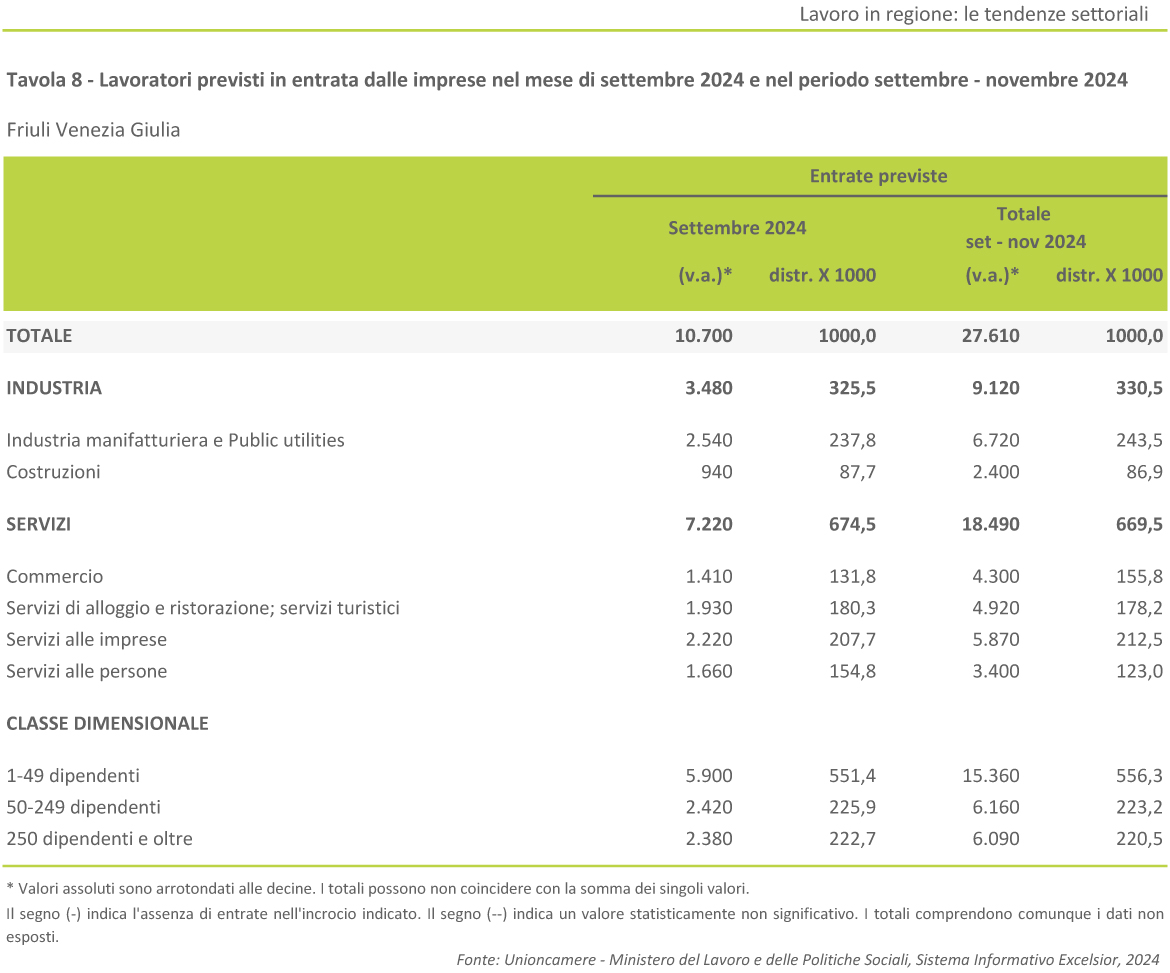Click the INDUSTRIA value "9.120"
Image resolution: width=1170 pixels, height=973 pixels.
(995, 388)
